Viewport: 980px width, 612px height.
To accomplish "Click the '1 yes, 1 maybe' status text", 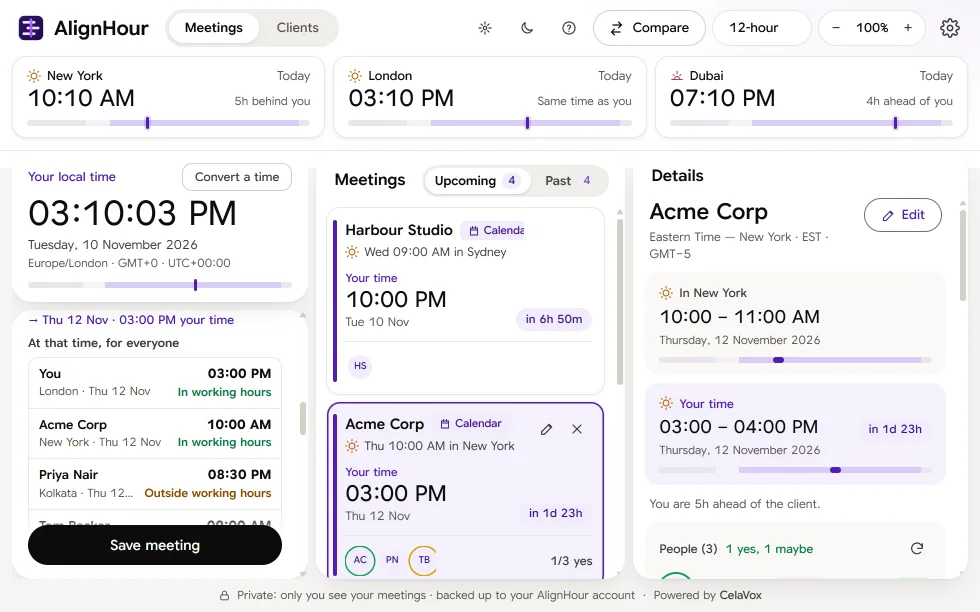I will (x=769, y=549).
